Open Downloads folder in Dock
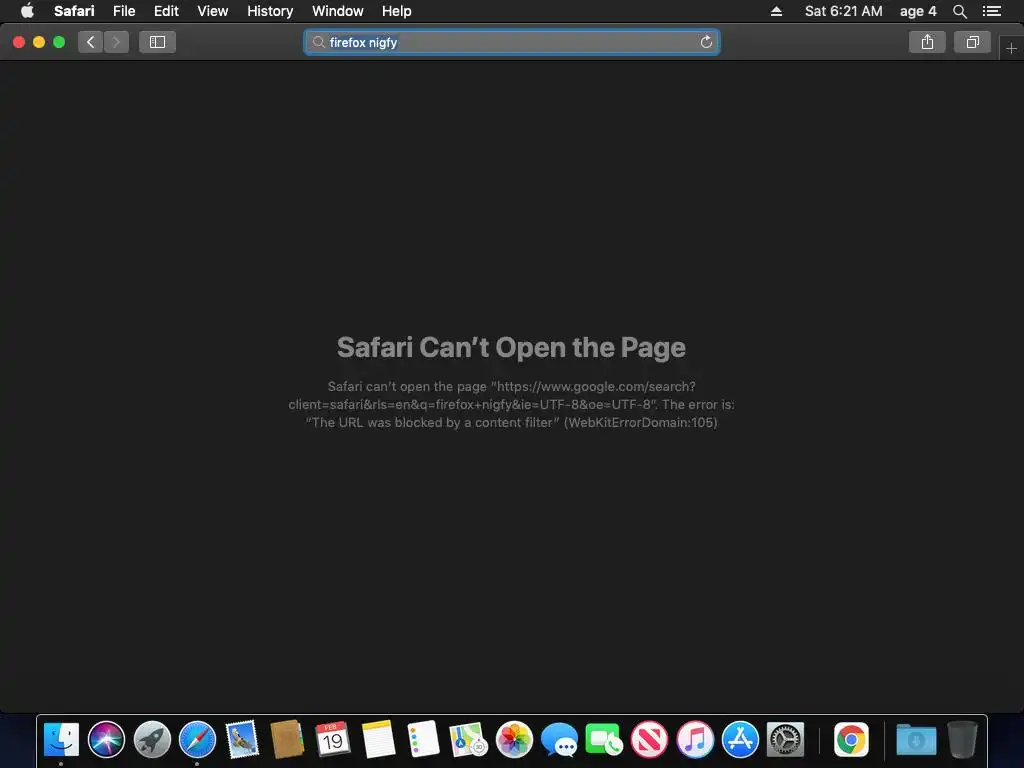 916,739
